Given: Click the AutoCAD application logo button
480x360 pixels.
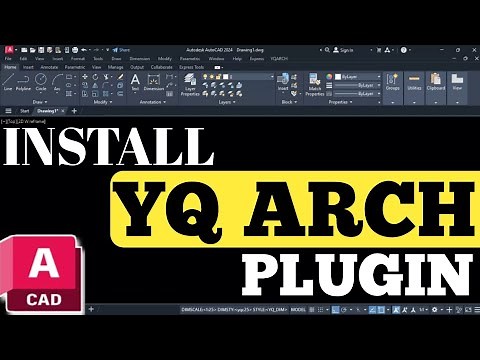Looking at the screenshot, I should click(9, 50).
